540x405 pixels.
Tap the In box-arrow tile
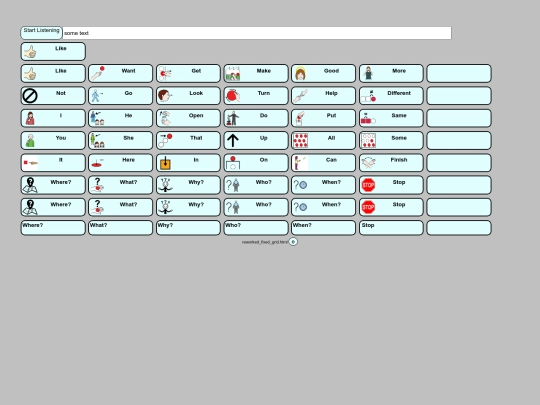188,163
